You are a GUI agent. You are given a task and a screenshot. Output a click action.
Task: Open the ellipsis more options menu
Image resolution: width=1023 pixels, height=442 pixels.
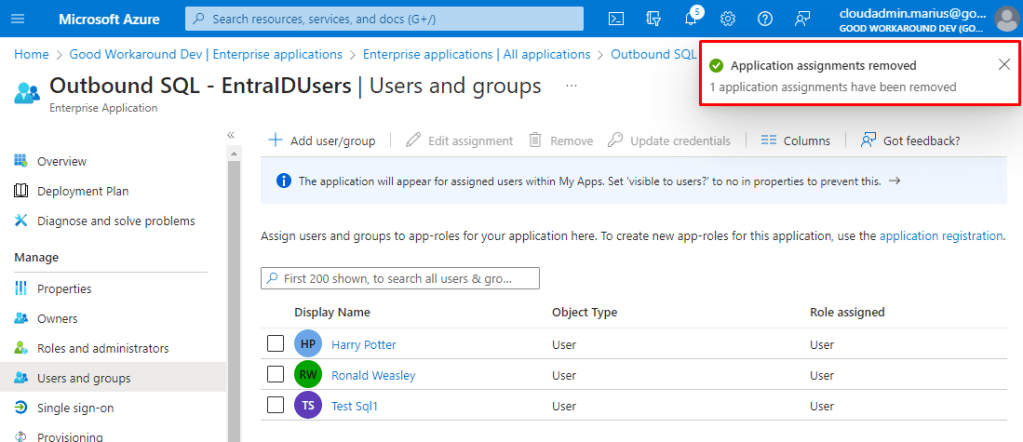[571, 86]
